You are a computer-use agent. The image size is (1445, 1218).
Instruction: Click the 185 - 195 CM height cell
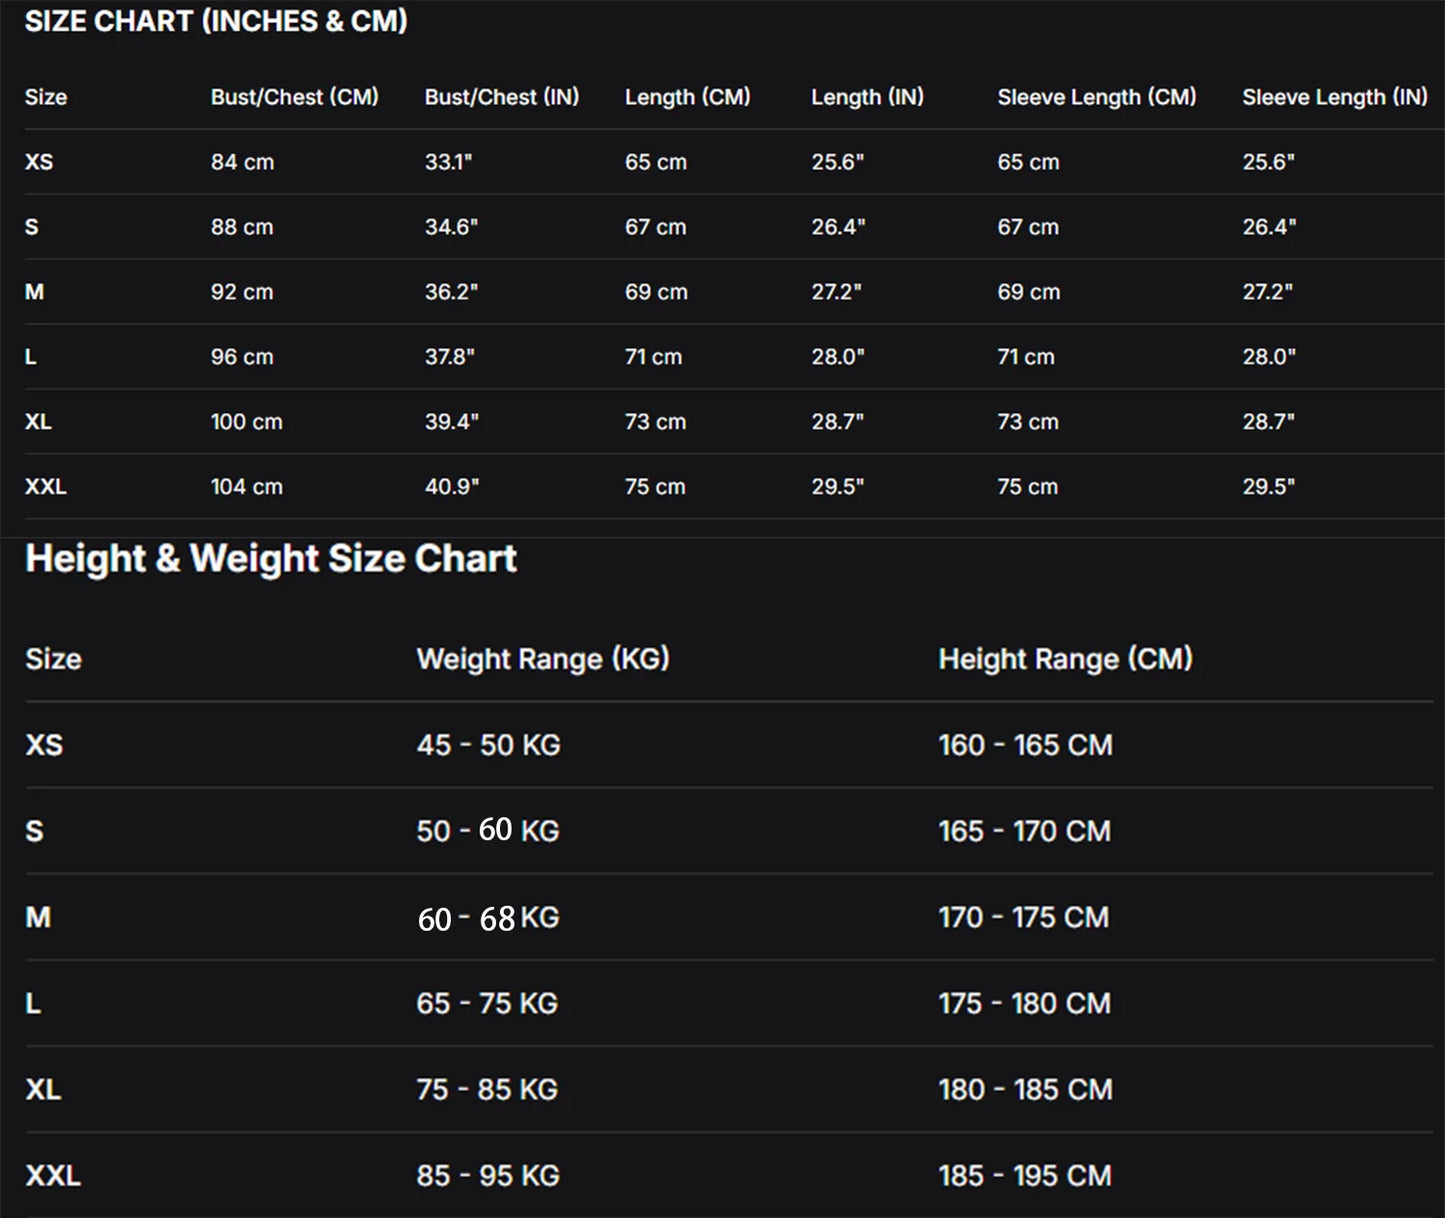(1025, 1175)
